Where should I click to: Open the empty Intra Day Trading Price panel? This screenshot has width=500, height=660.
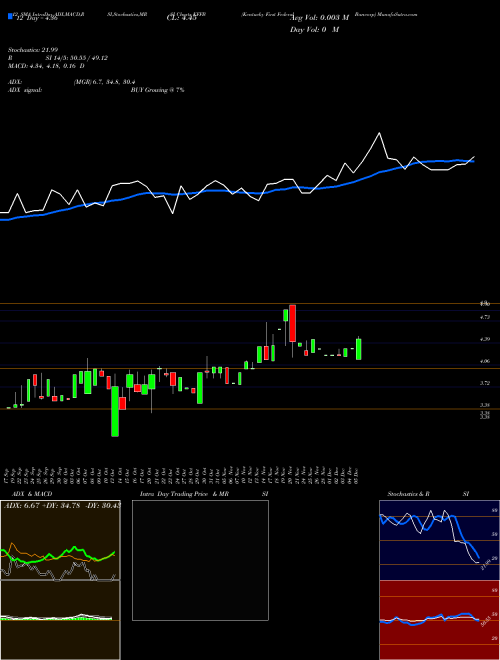point(200,560)
